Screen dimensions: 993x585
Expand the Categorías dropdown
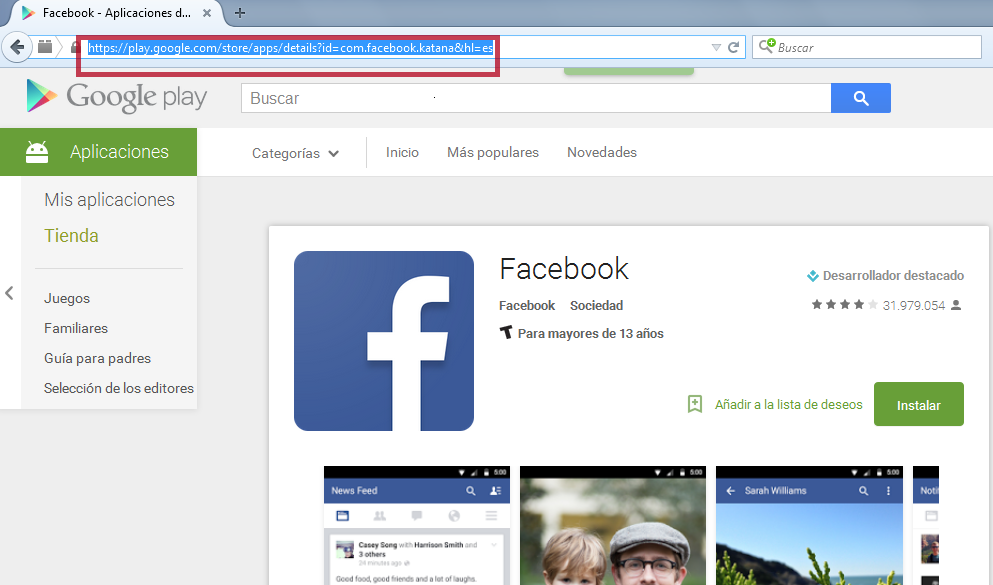[295, 153]
